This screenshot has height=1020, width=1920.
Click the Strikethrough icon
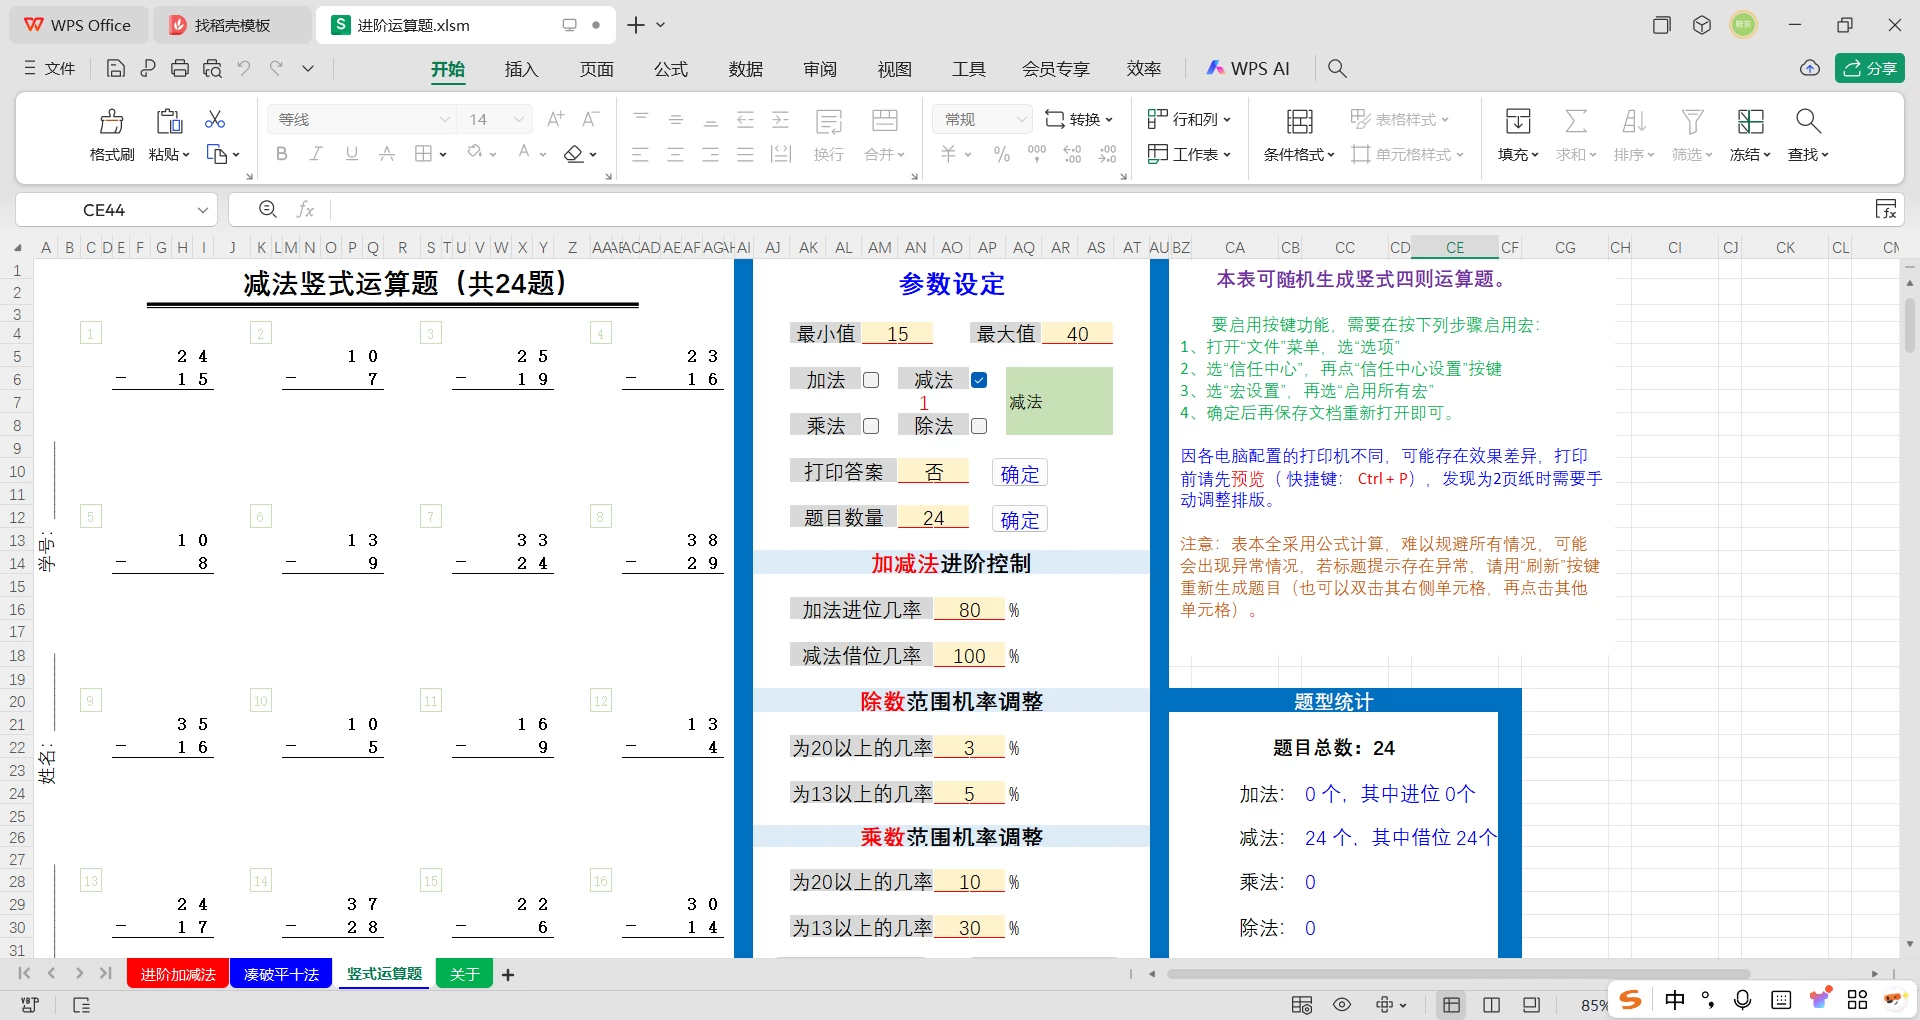coord(387,154)
